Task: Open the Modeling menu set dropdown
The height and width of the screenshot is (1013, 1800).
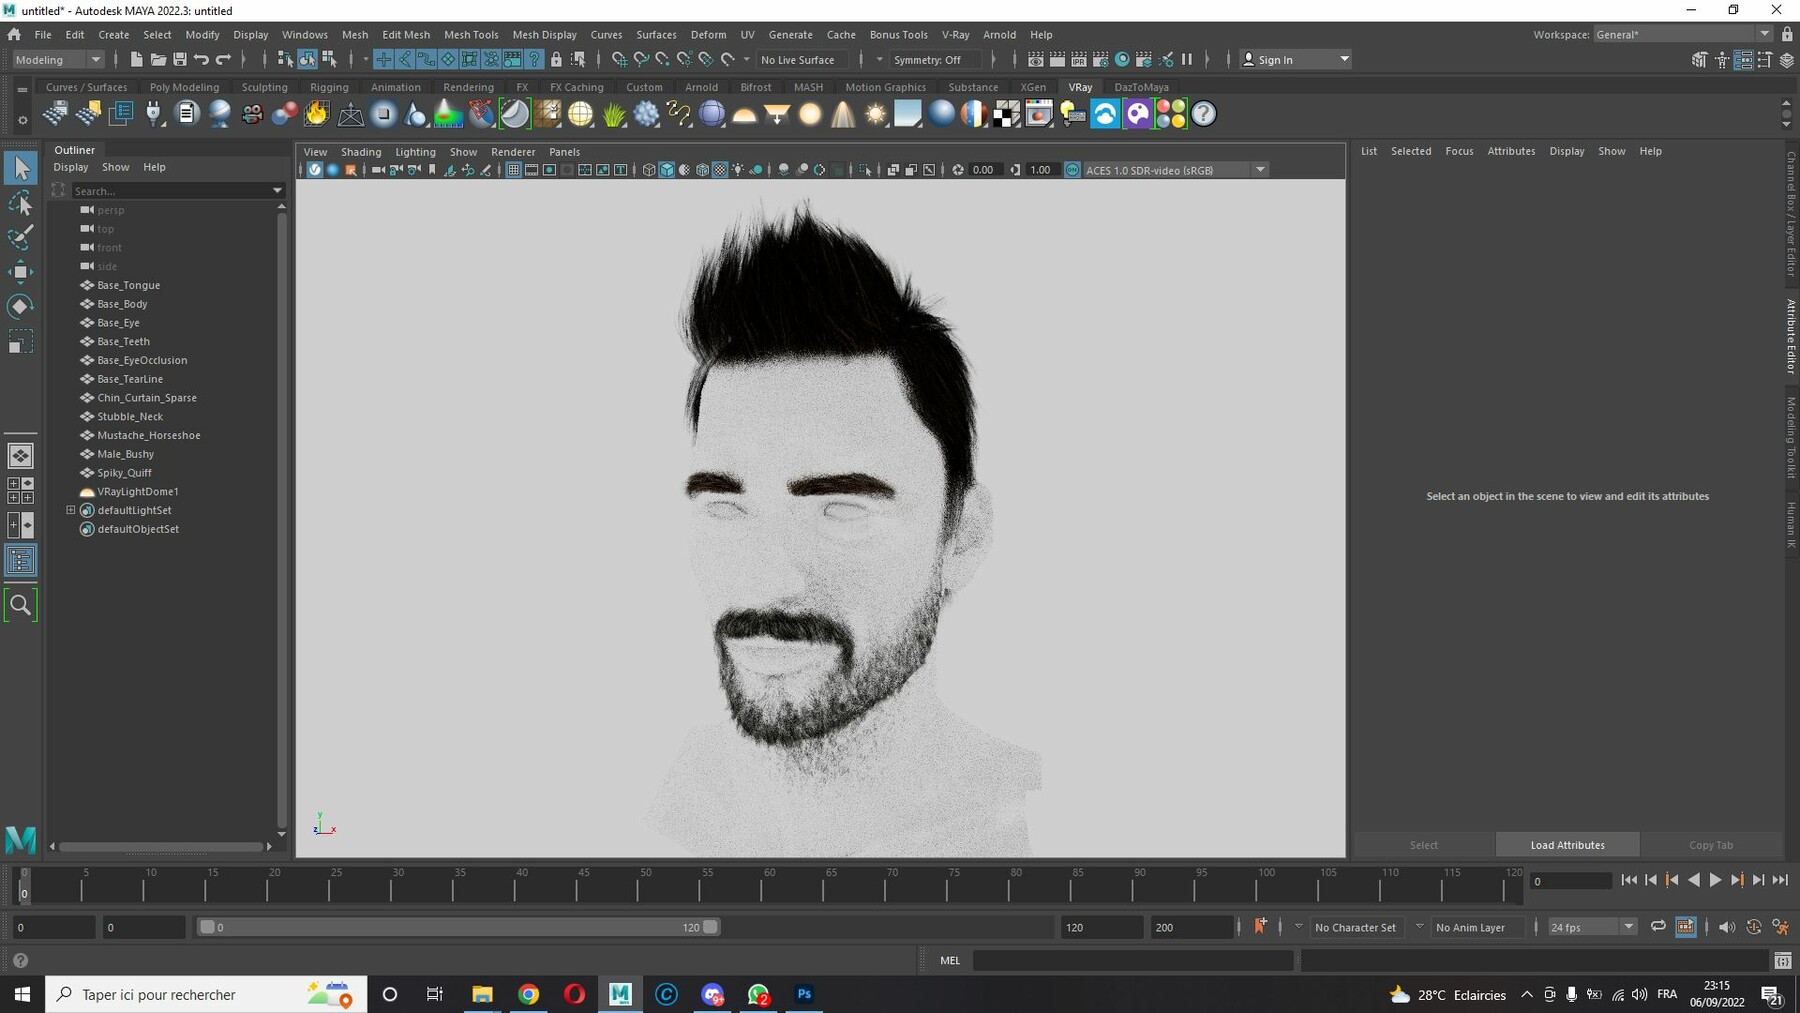Action: tap(58, 60)
